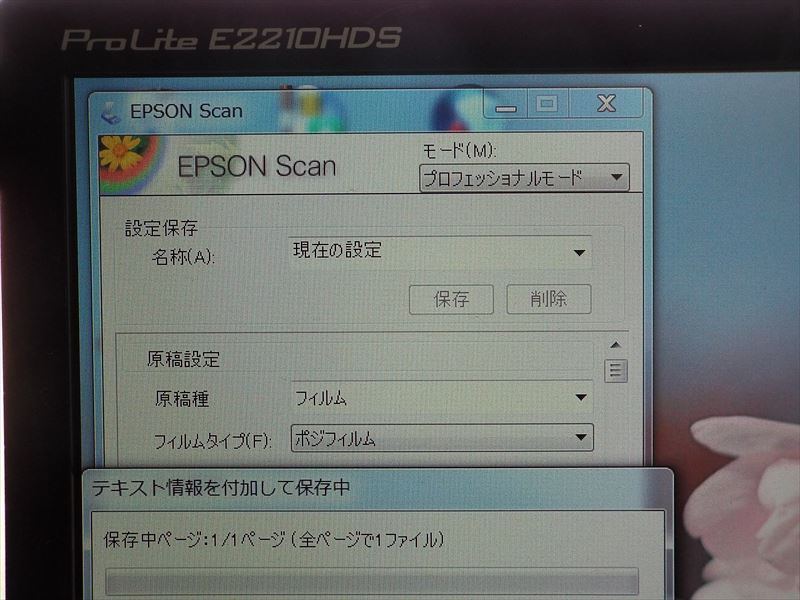This screenshot has height=600, width=800.
Task: Open the 名称(A) settings name dropdown
Action: coord(440,252)
